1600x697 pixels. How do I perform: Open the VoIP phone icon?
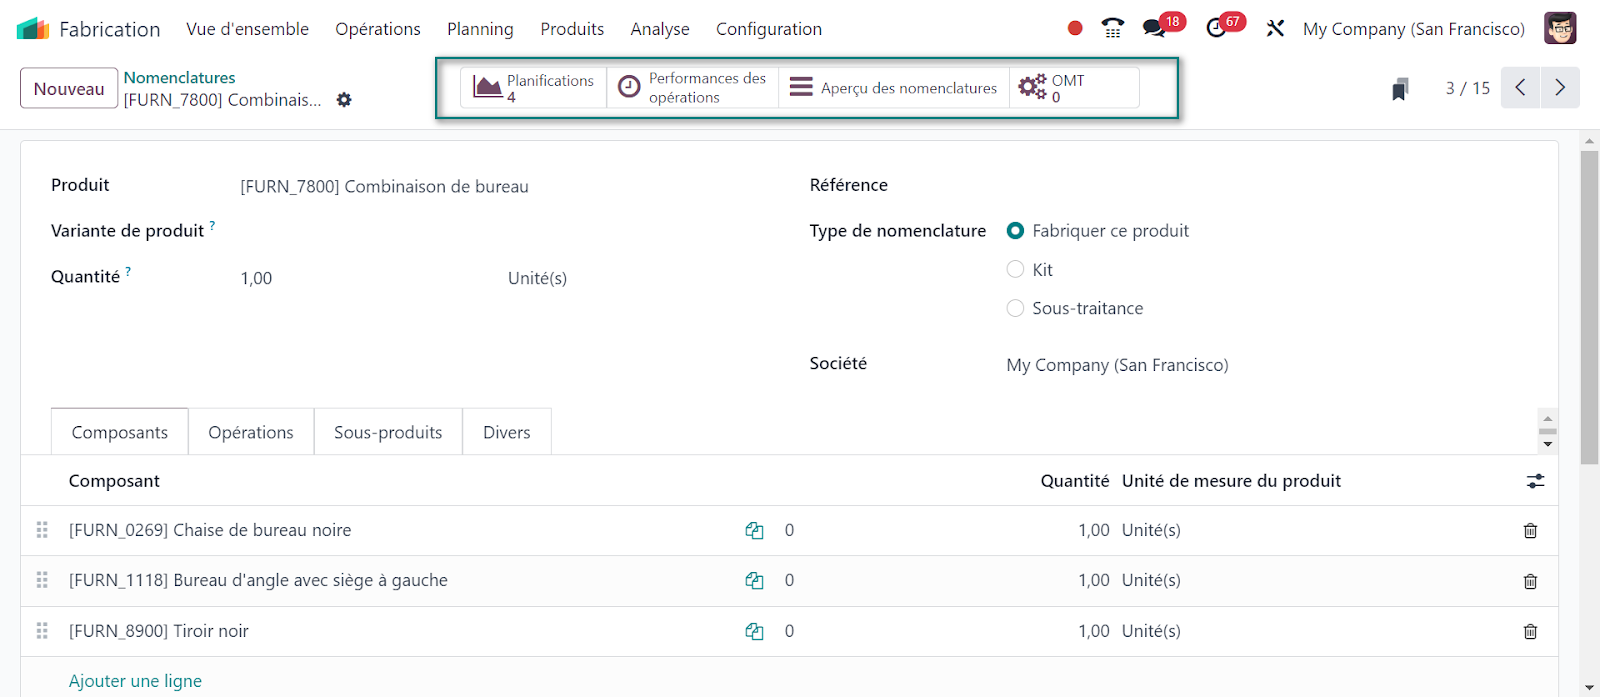[x=1112, y=29]
